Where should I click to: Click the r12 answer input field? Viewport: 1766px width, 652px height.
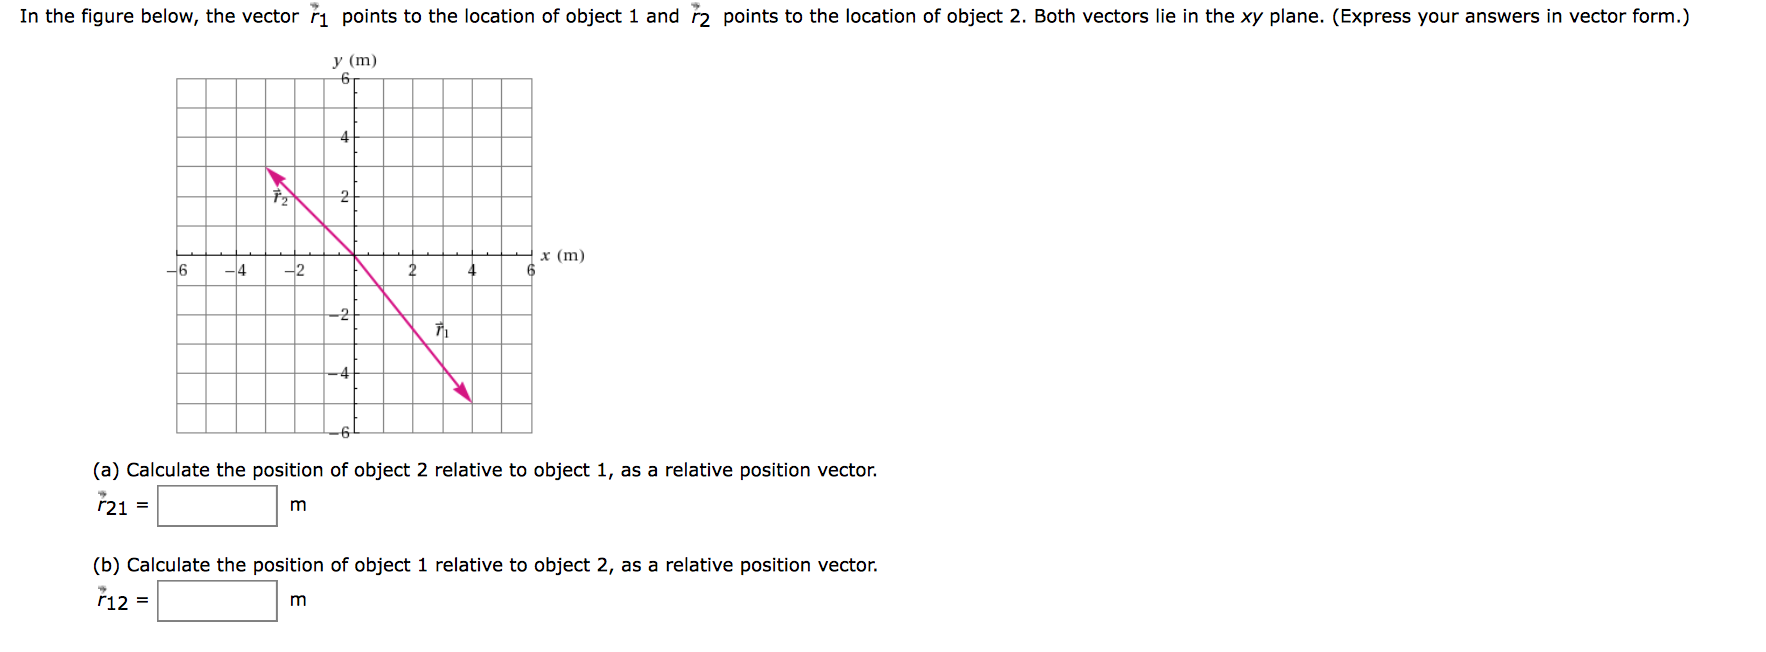click(218, 599)
